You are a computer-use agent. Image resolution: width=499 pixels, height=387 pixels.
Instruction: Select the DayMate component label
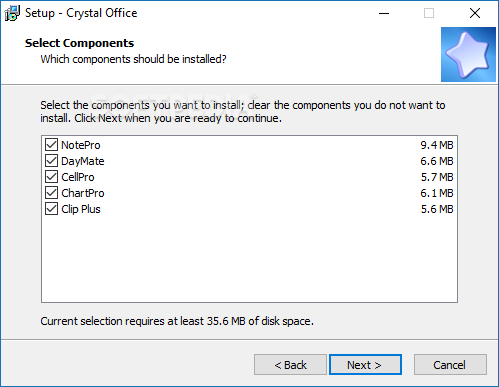83,161
